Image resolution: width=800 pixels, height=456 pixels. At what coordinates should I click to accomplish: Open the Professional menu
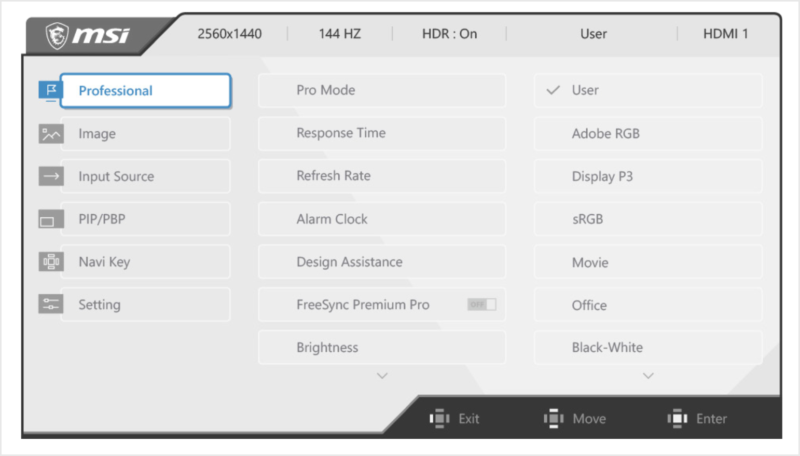[145, 91]
